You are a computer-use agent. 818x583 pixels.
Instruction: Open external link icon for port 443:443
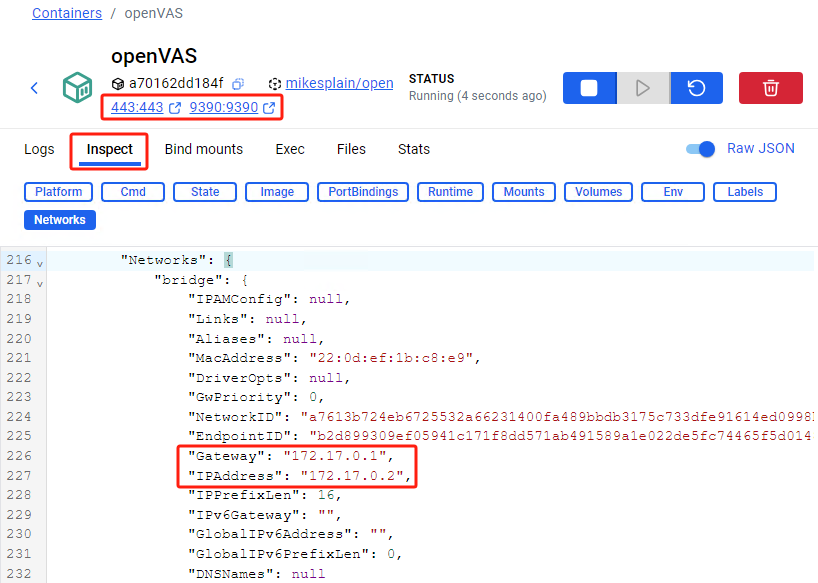[x=175, y=107]
